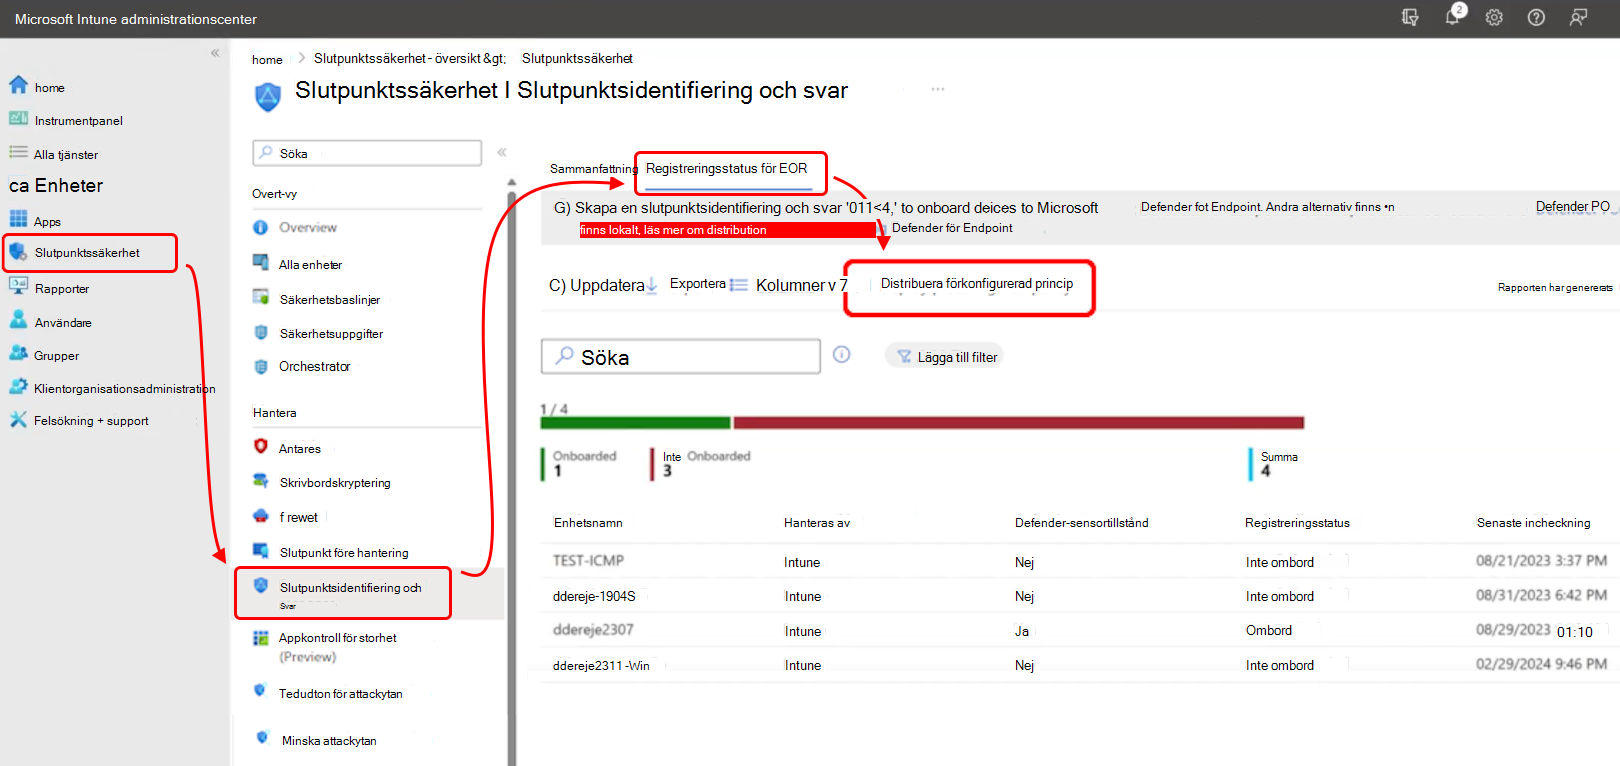Switch to the Sammanfattning tab
Screen dimensions: 1620x766
(593, 169)
